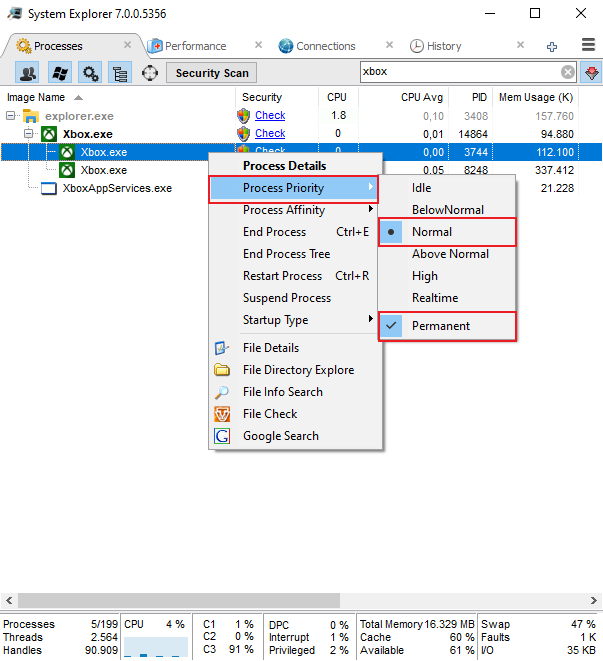Click the CPU usage graph in status bar

tap(156, 647)
